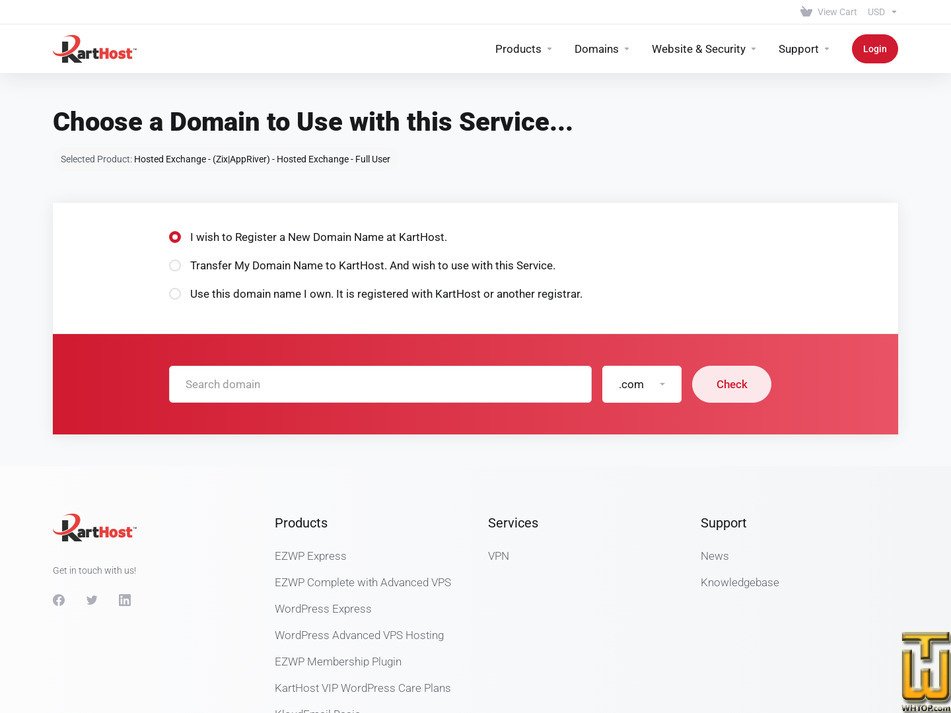951x713 pixels.
Task: Open the USD currency dropdown
Action: pos(882,12)
